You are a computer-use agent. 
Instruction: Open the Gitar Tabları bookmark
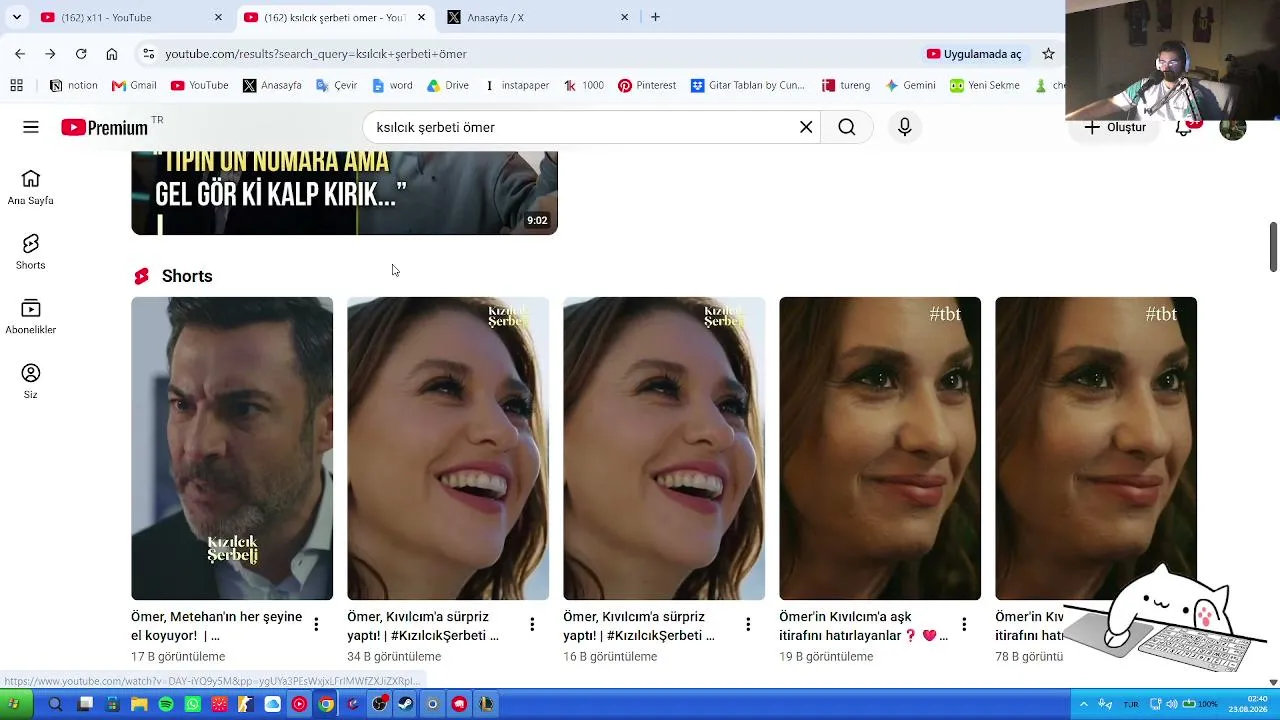(x=748, y=86)
